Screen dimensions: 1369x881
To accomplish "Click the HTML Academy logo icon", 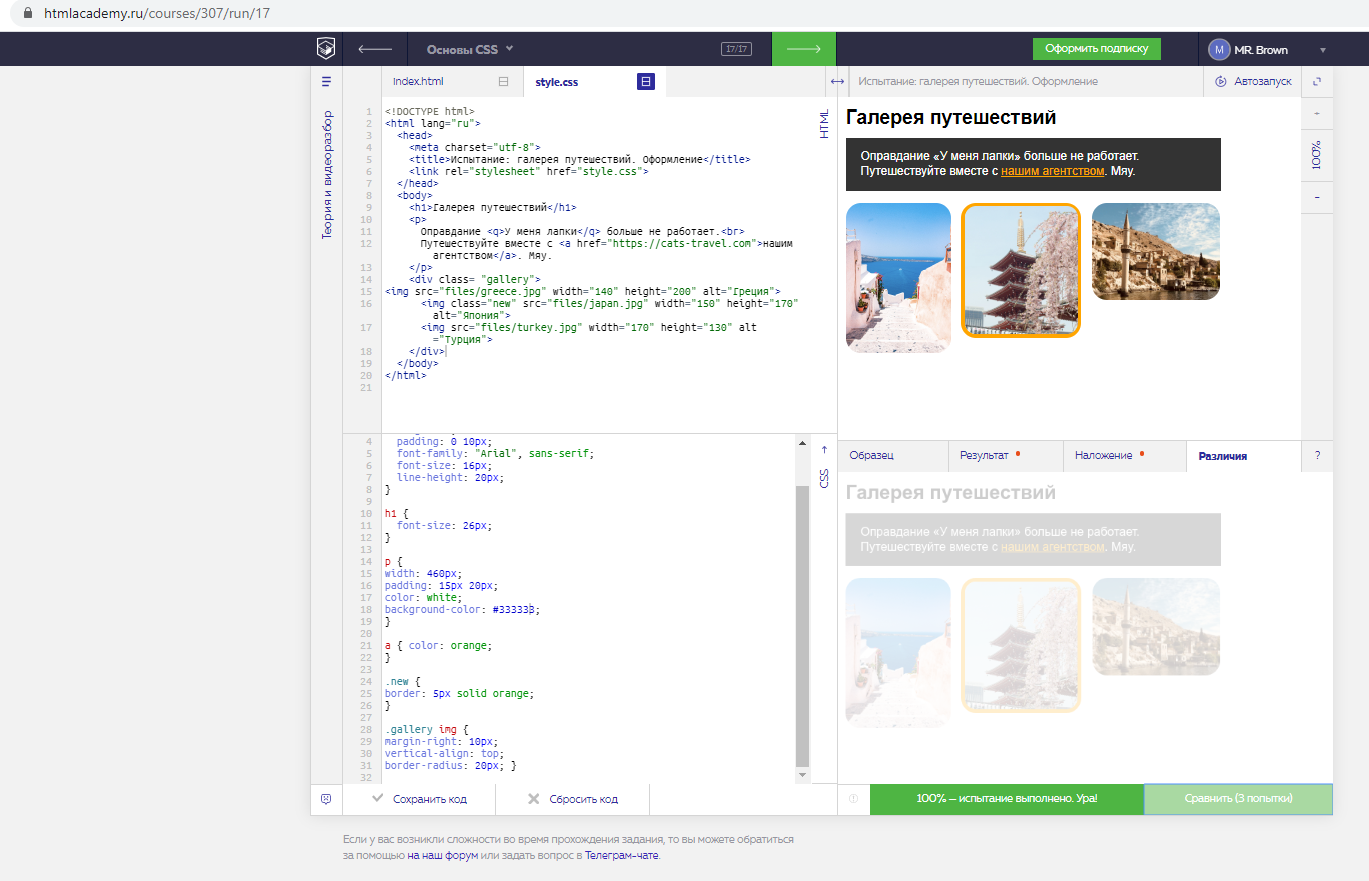I will click(x=326, y=48).
